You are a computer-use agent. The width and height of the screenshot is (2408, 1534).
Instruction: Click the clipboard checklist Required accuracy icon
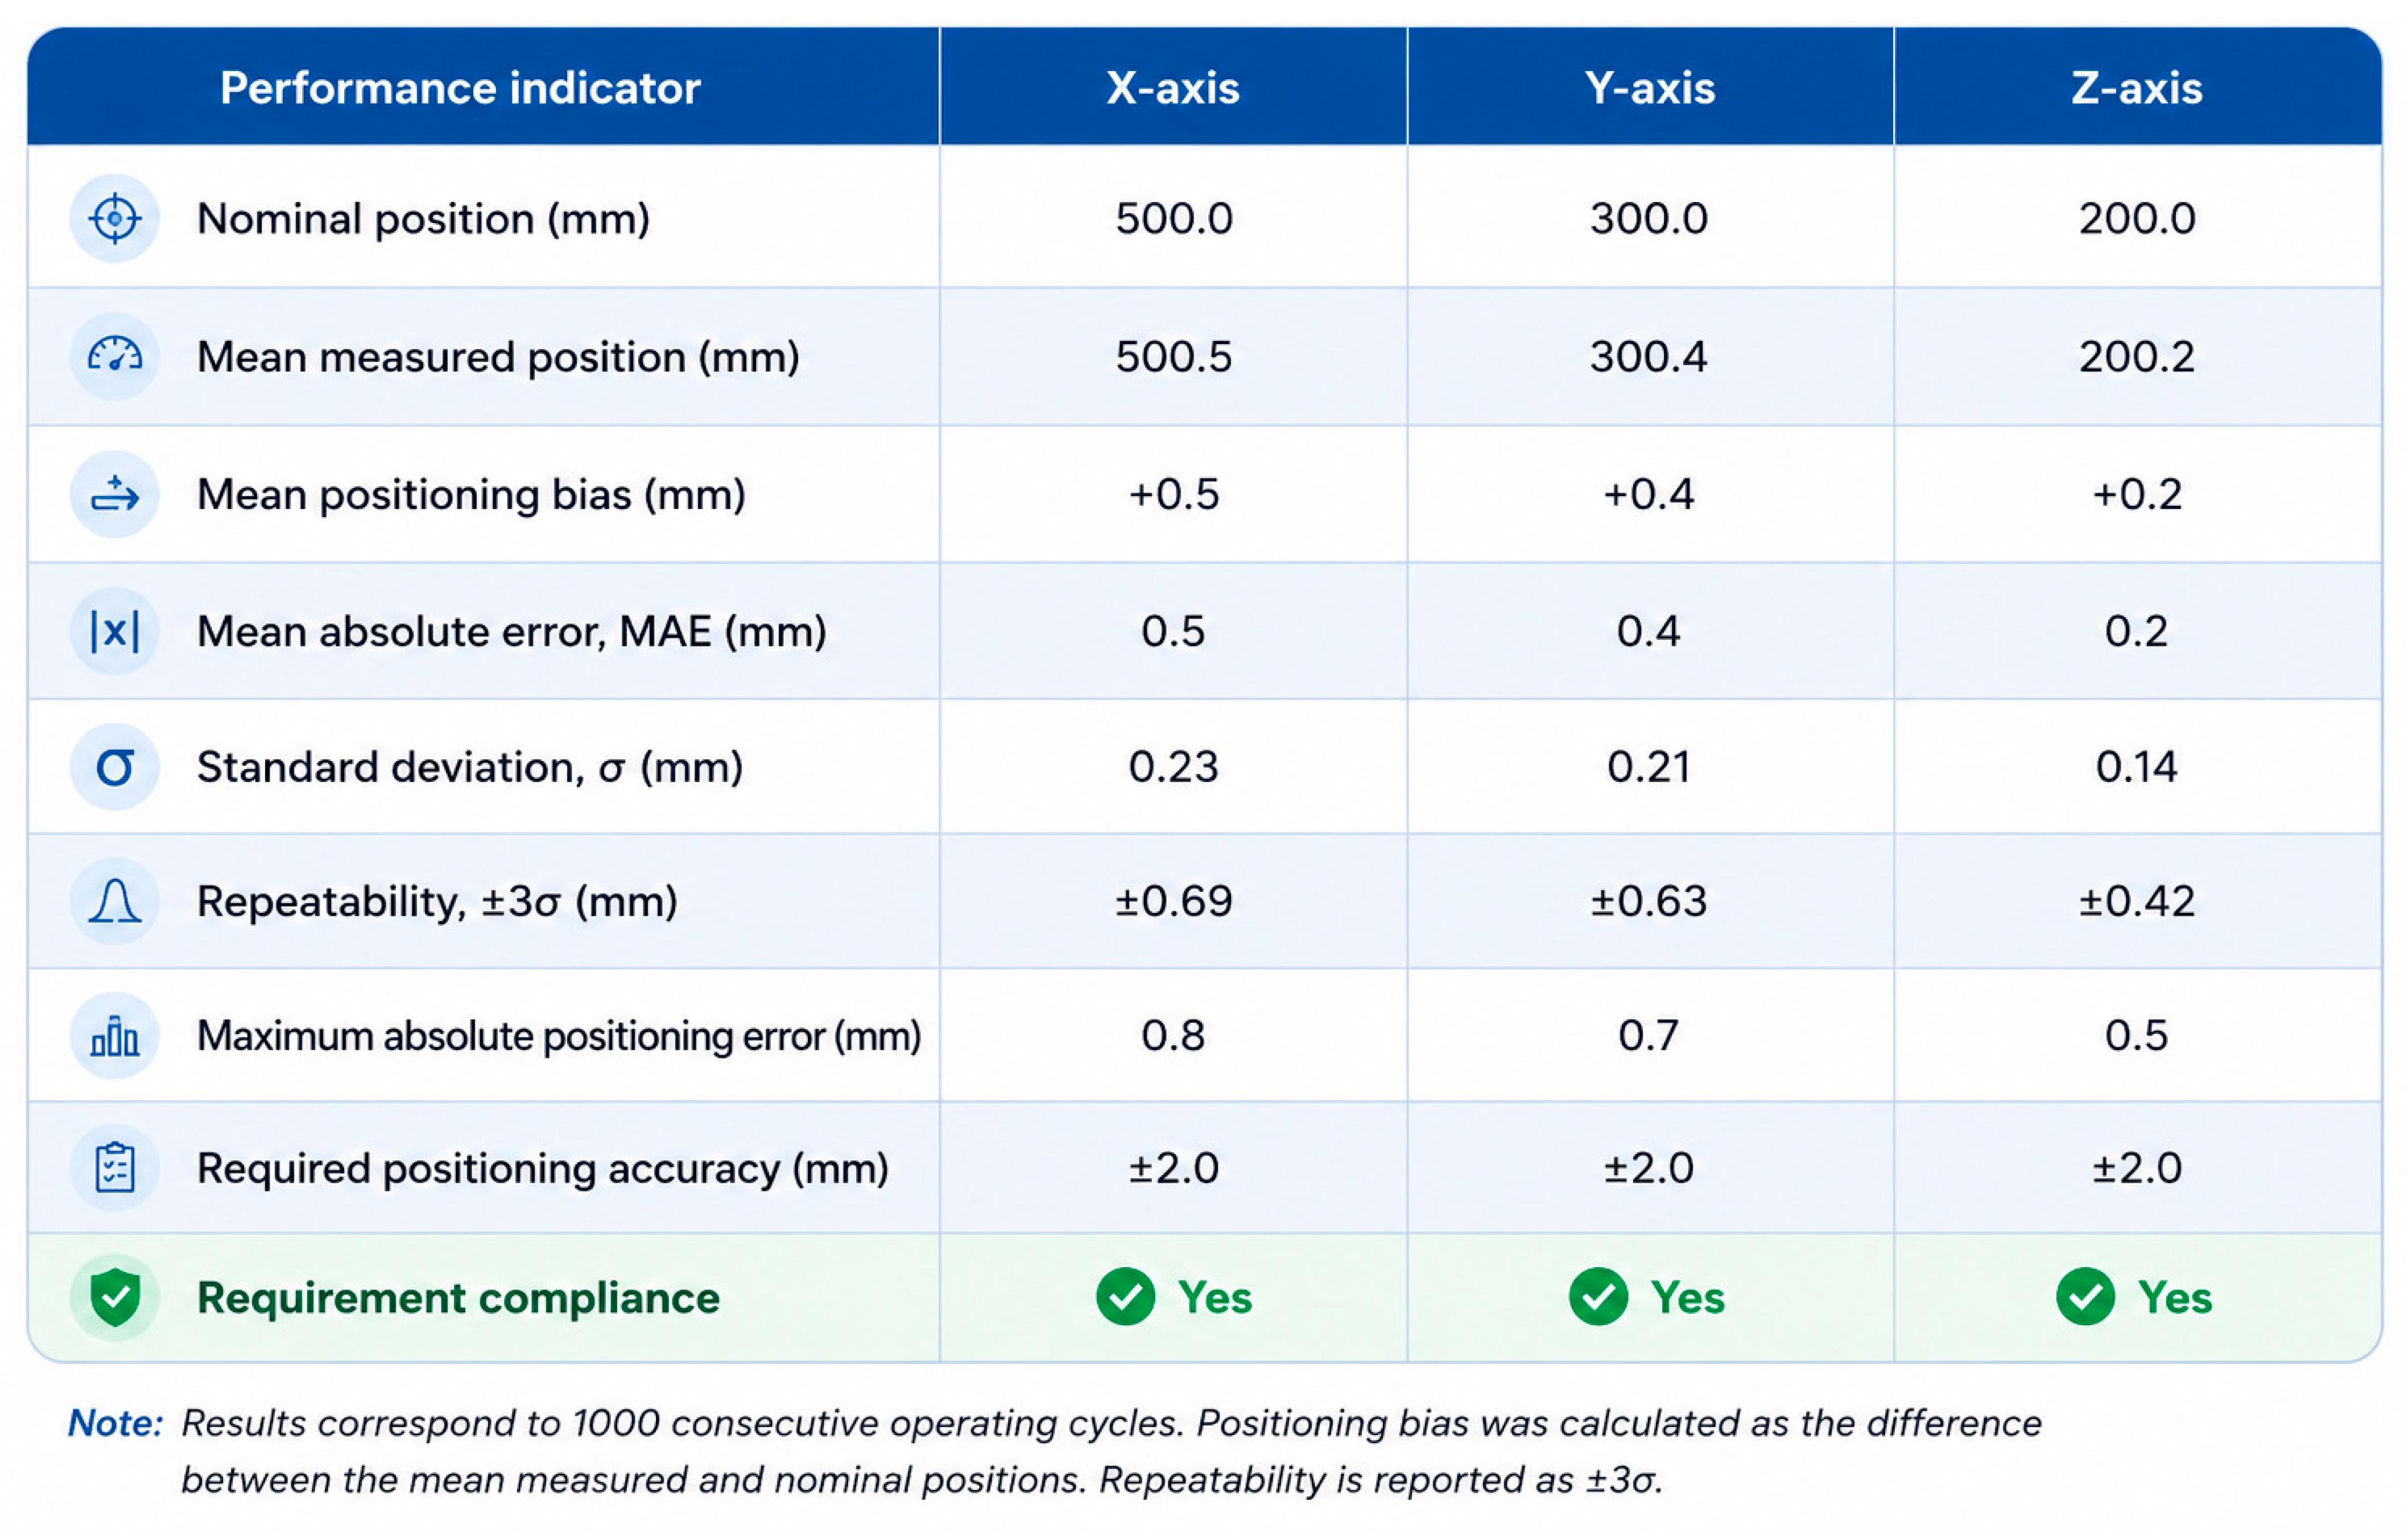(x=114, y=1167)
